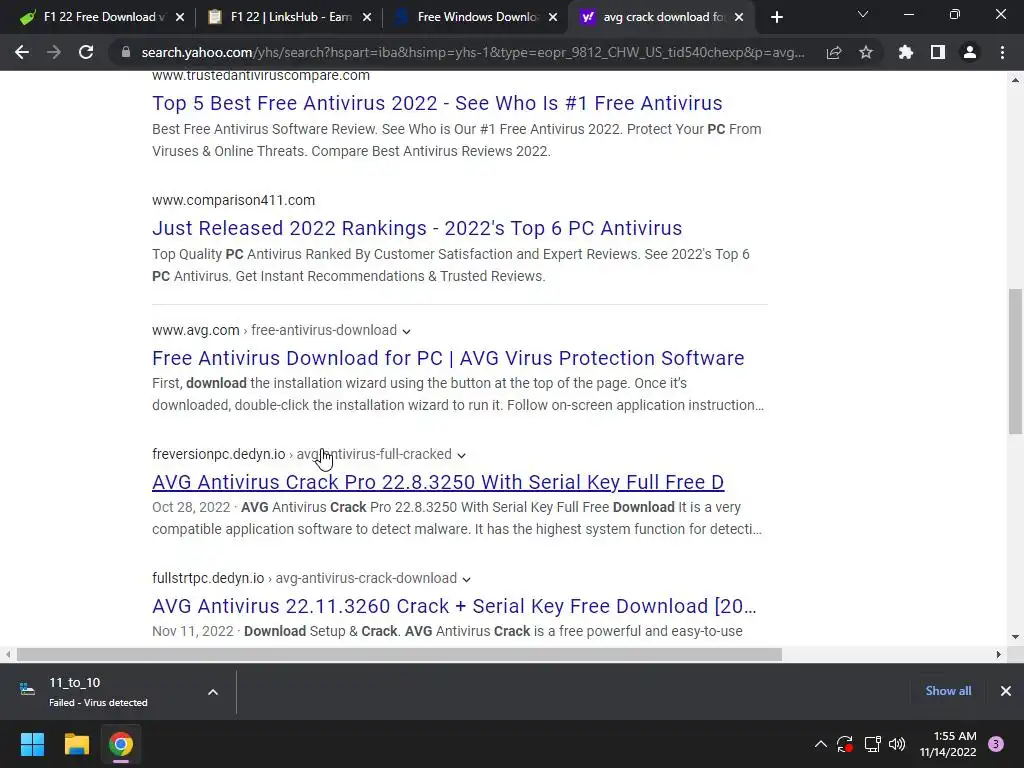The height and width of the screenshot is (768, 1024).
Task: Click the vertical scrollbar thumb
Action: tap(1015, 361)
